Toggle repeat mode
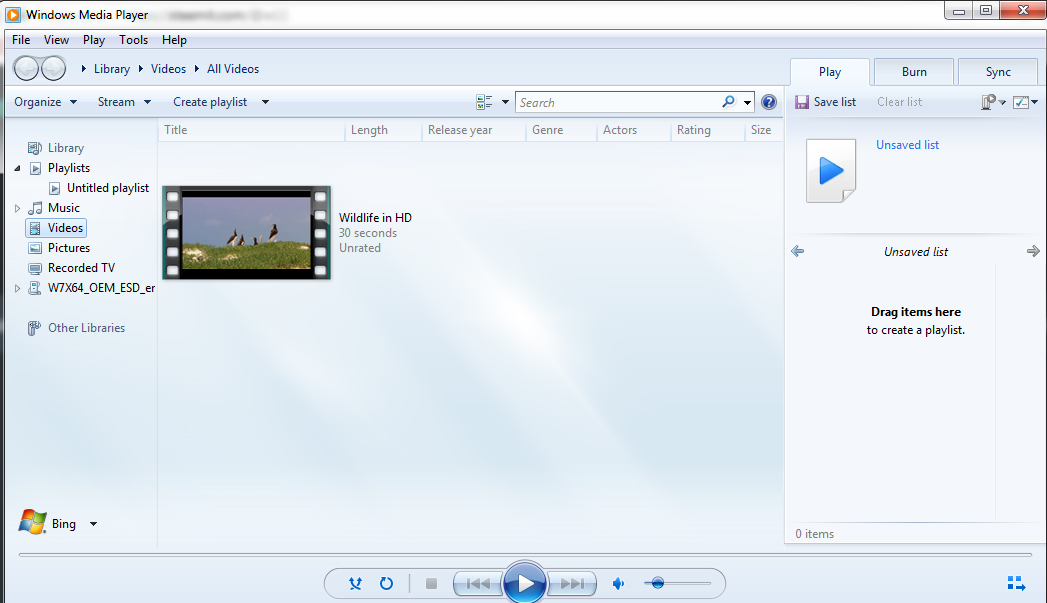This screenshot has width=1047, height=603. 387,584
